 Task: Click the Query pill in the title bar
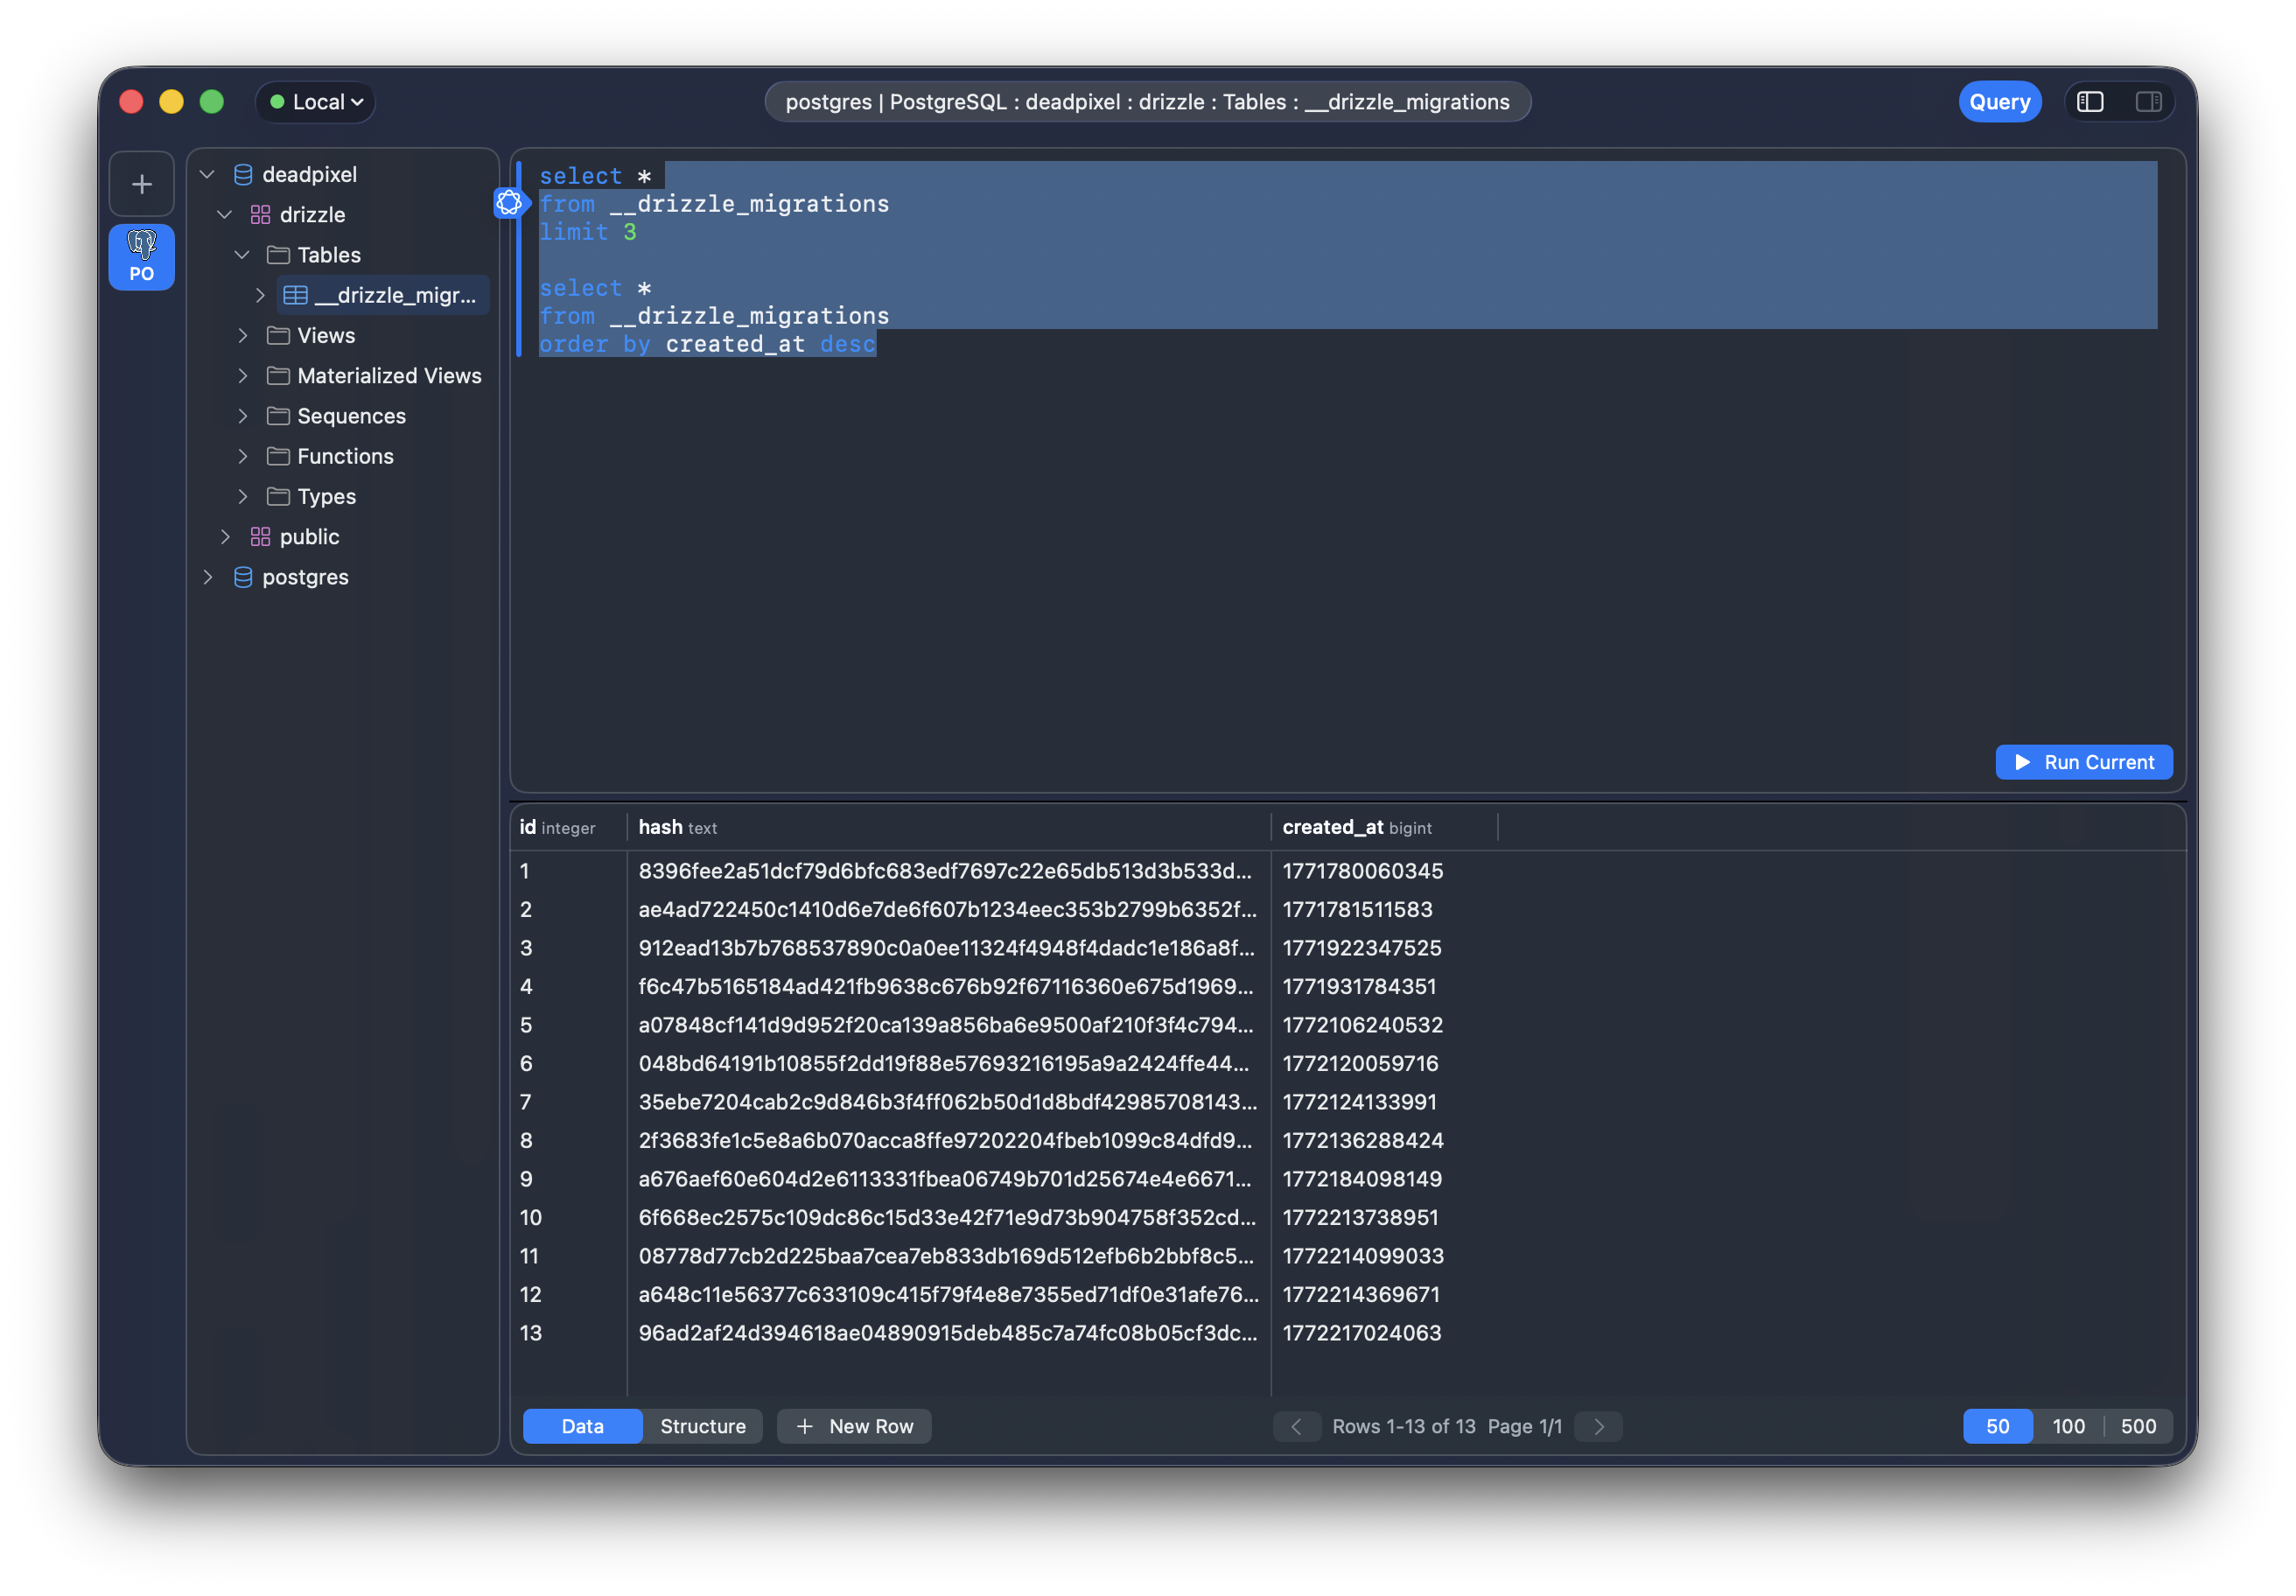(2000, 101)
